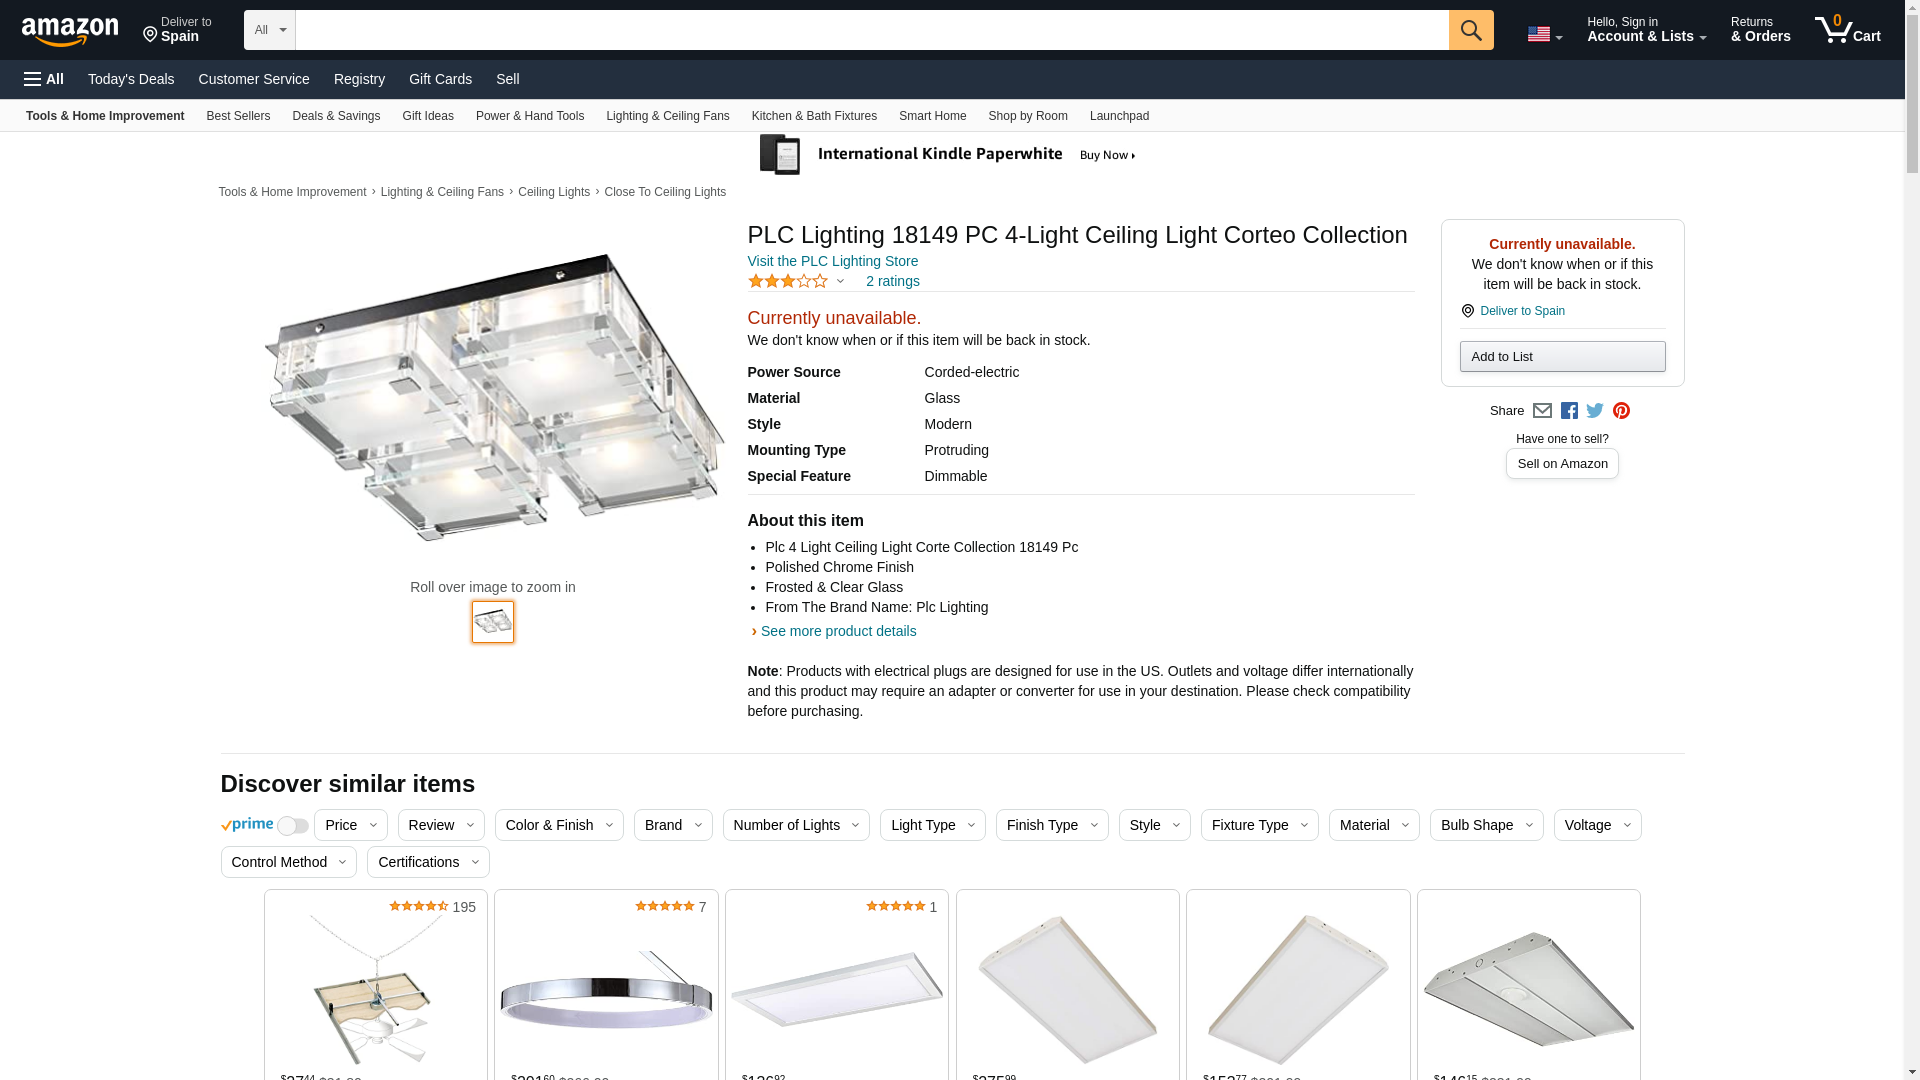Share product on Twitter icon
The height and width of the screenshot is (1080, 1920).
tap(1595, 411)
